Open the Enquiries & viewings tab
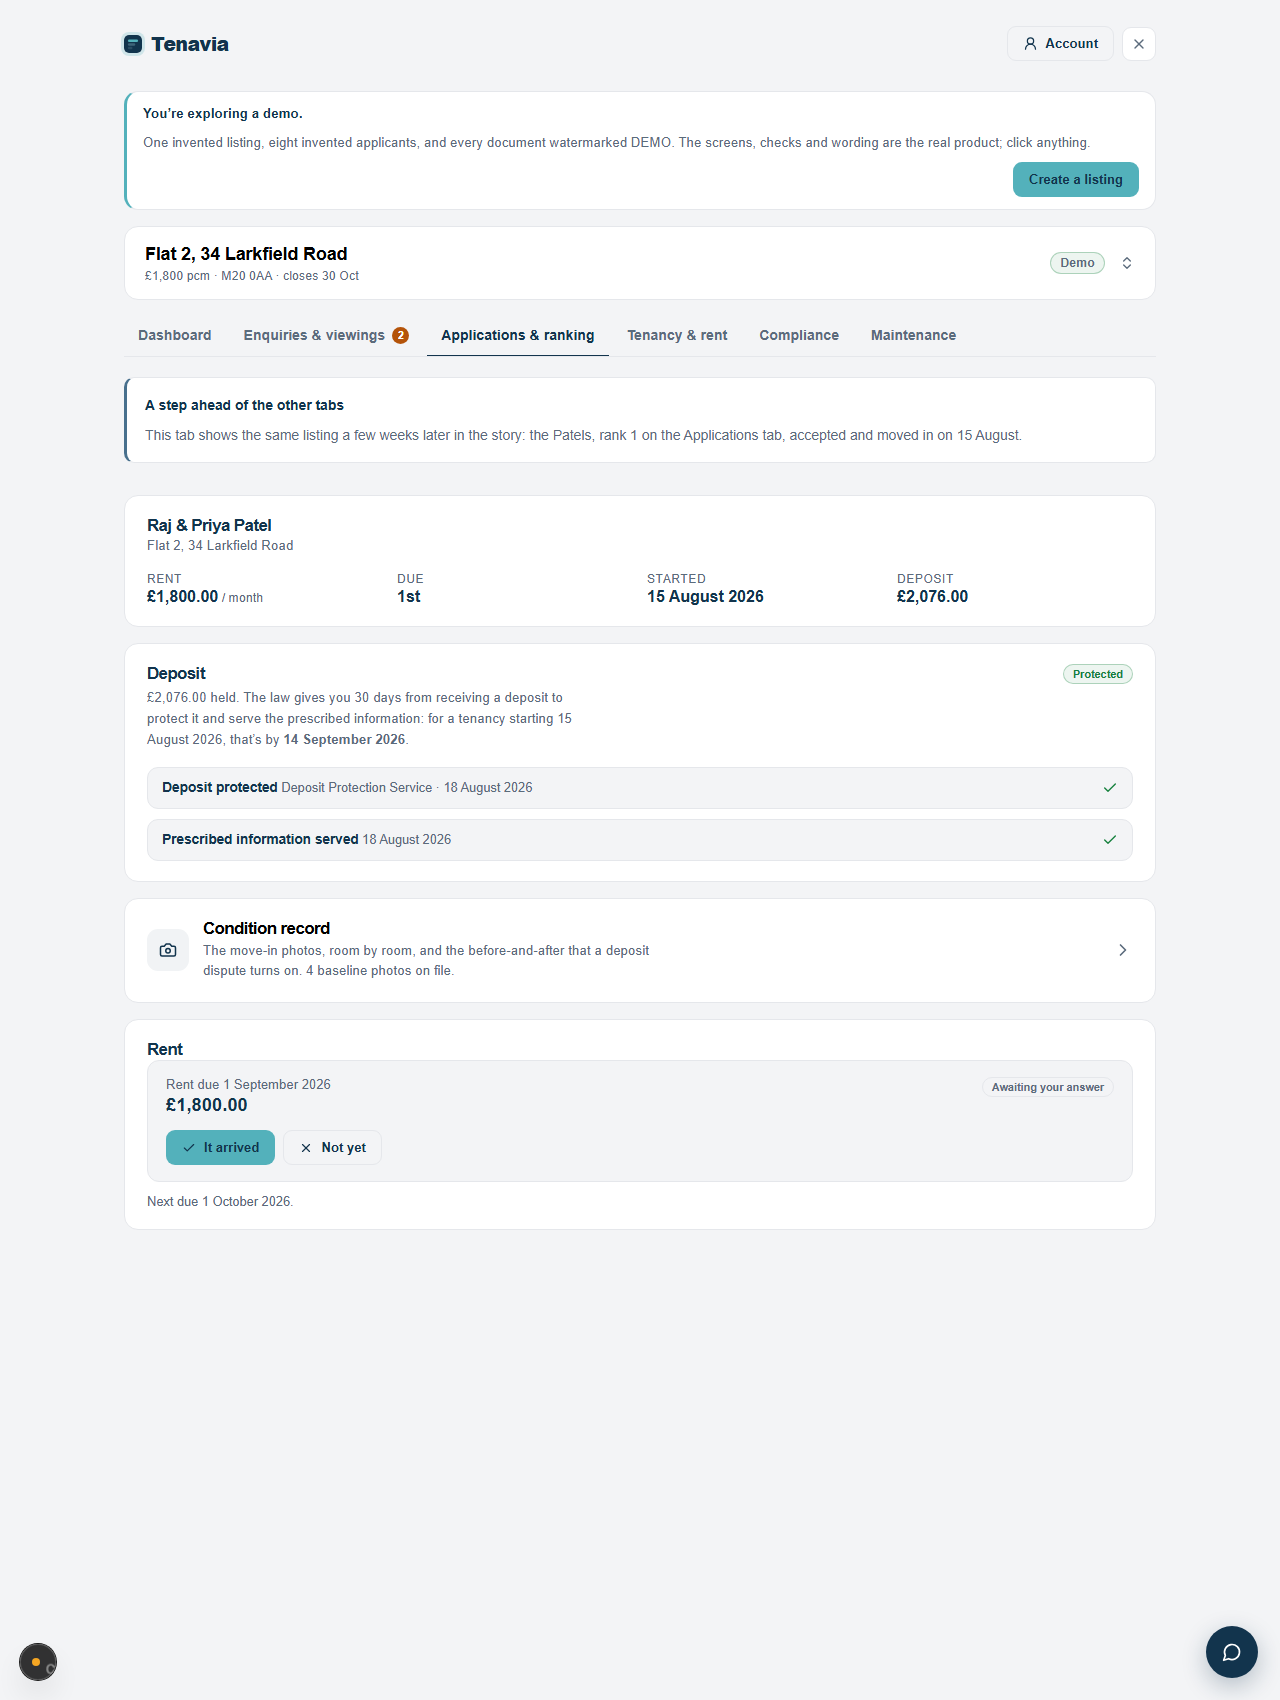The image size is (1280, 1700). pyautogui.click(x=326, y=335)
